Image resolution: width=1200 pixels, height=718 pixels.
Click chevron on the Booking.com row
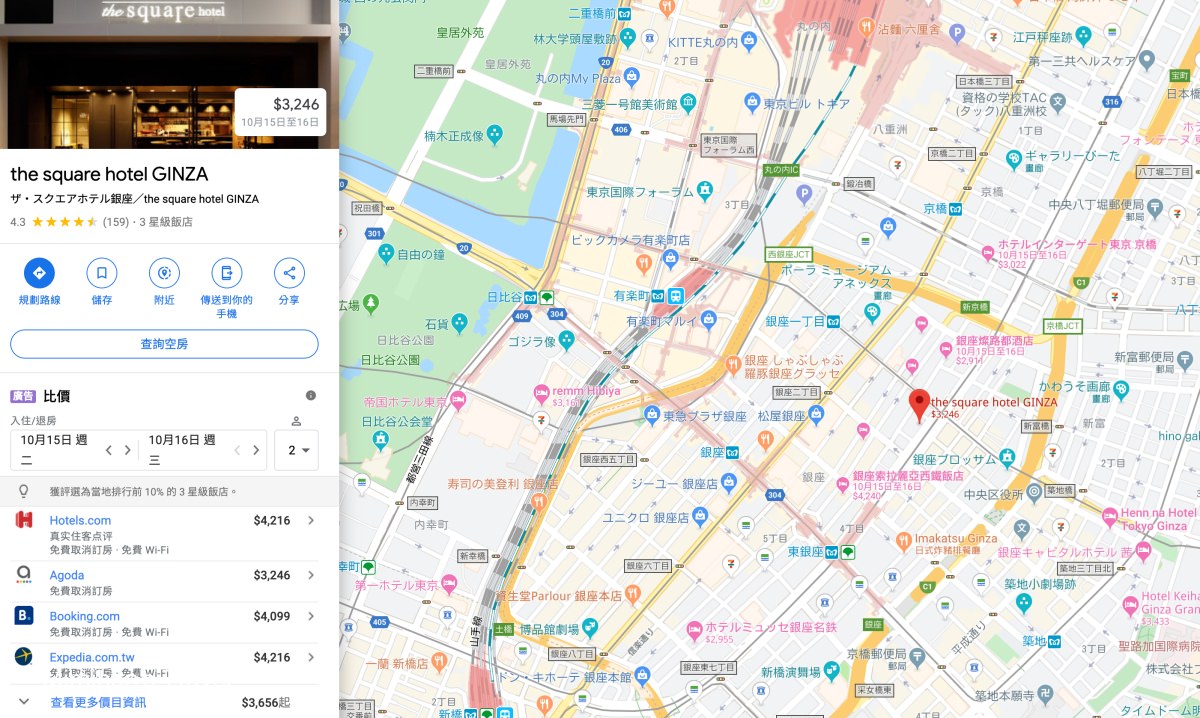pos(311,616)
